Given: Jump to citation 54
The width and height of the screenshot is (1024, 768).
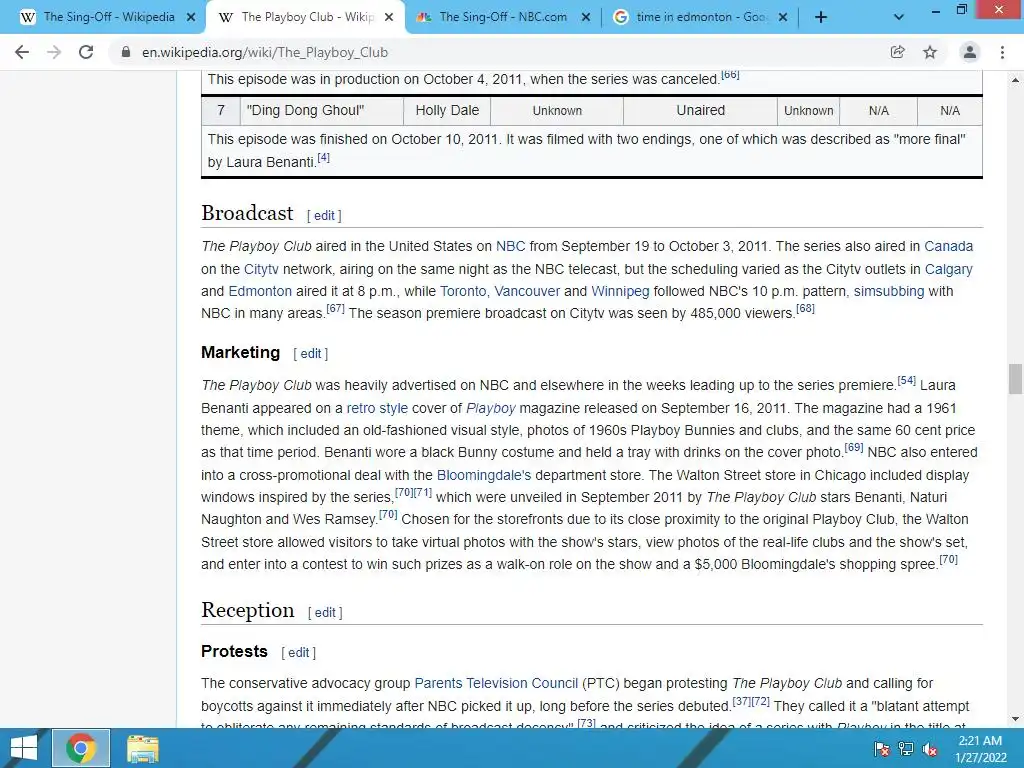Looking at the screenshot, I should click(906, 380).
